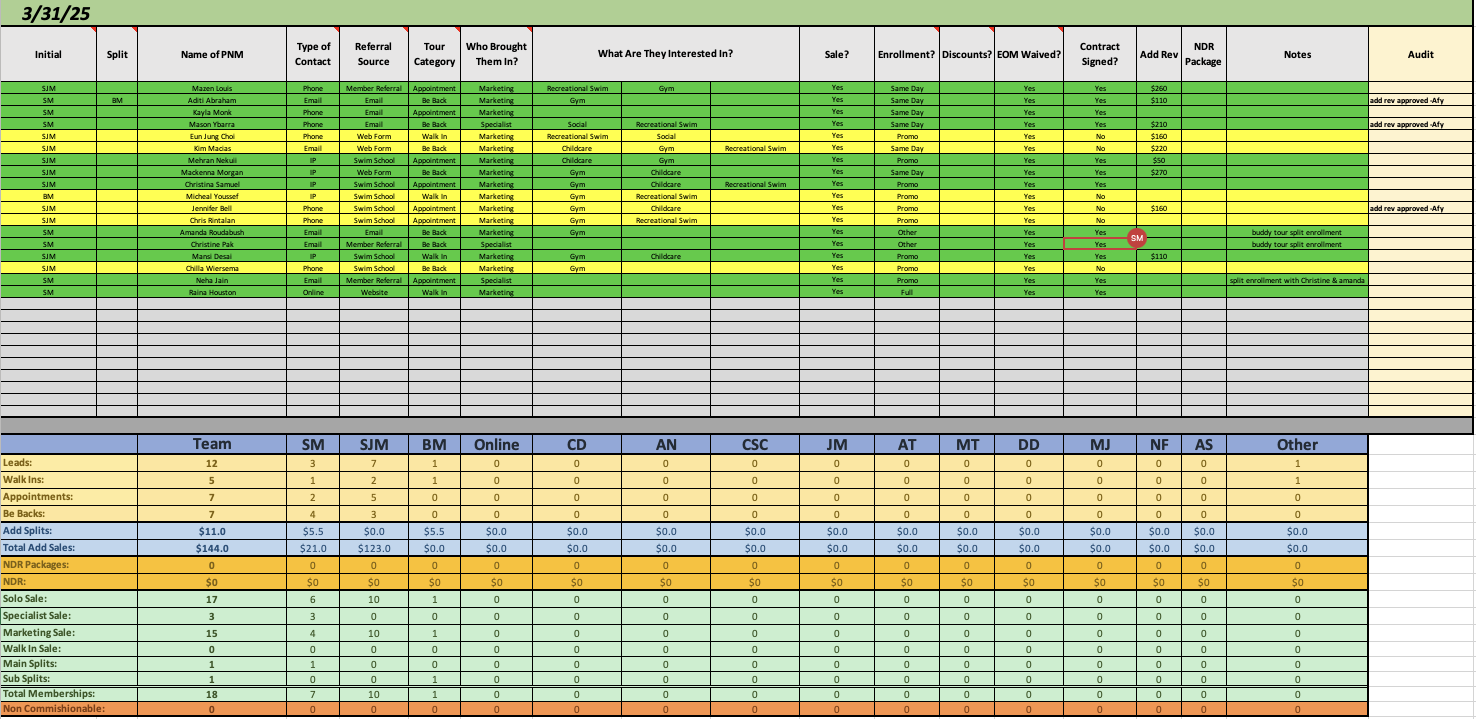Select the Discounts? column header
This screenshot has height=719, width=1476.
coord(966,55)
